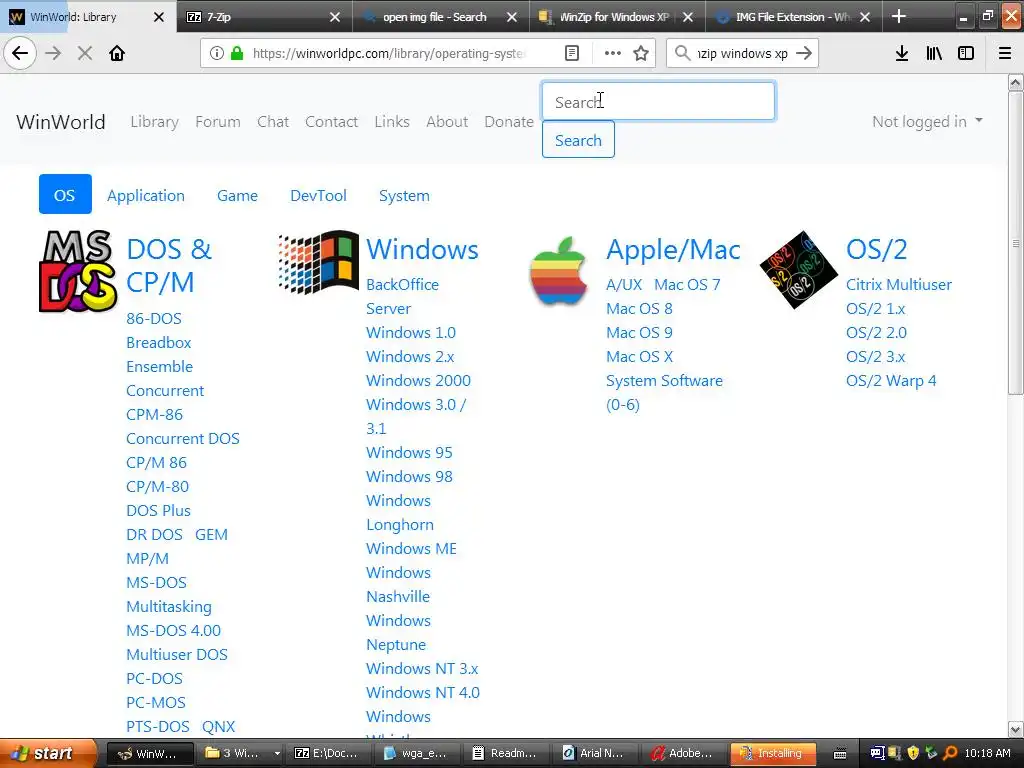Select the Application category tab
The height and width of the screenshot is (768, 1024).
(146, 195)
